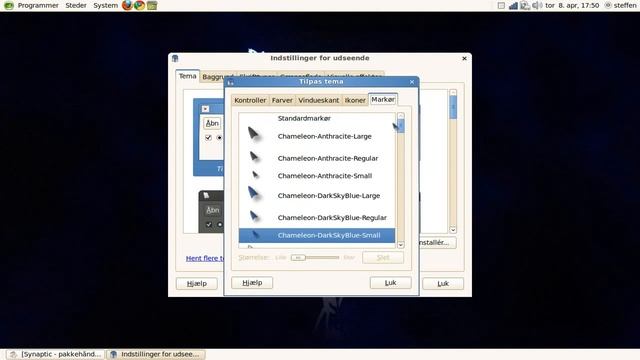Click the Indstillinger for udseende title icon
The width and height of the screenshot is (640, 360).
(x=175, y=58)
